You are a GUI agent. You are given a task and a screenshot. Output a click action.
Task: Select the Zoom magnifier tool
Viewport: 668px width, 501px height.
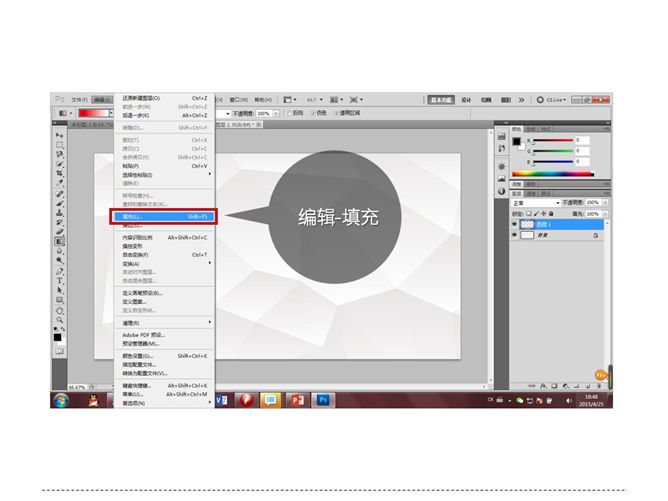click(60, 319)
